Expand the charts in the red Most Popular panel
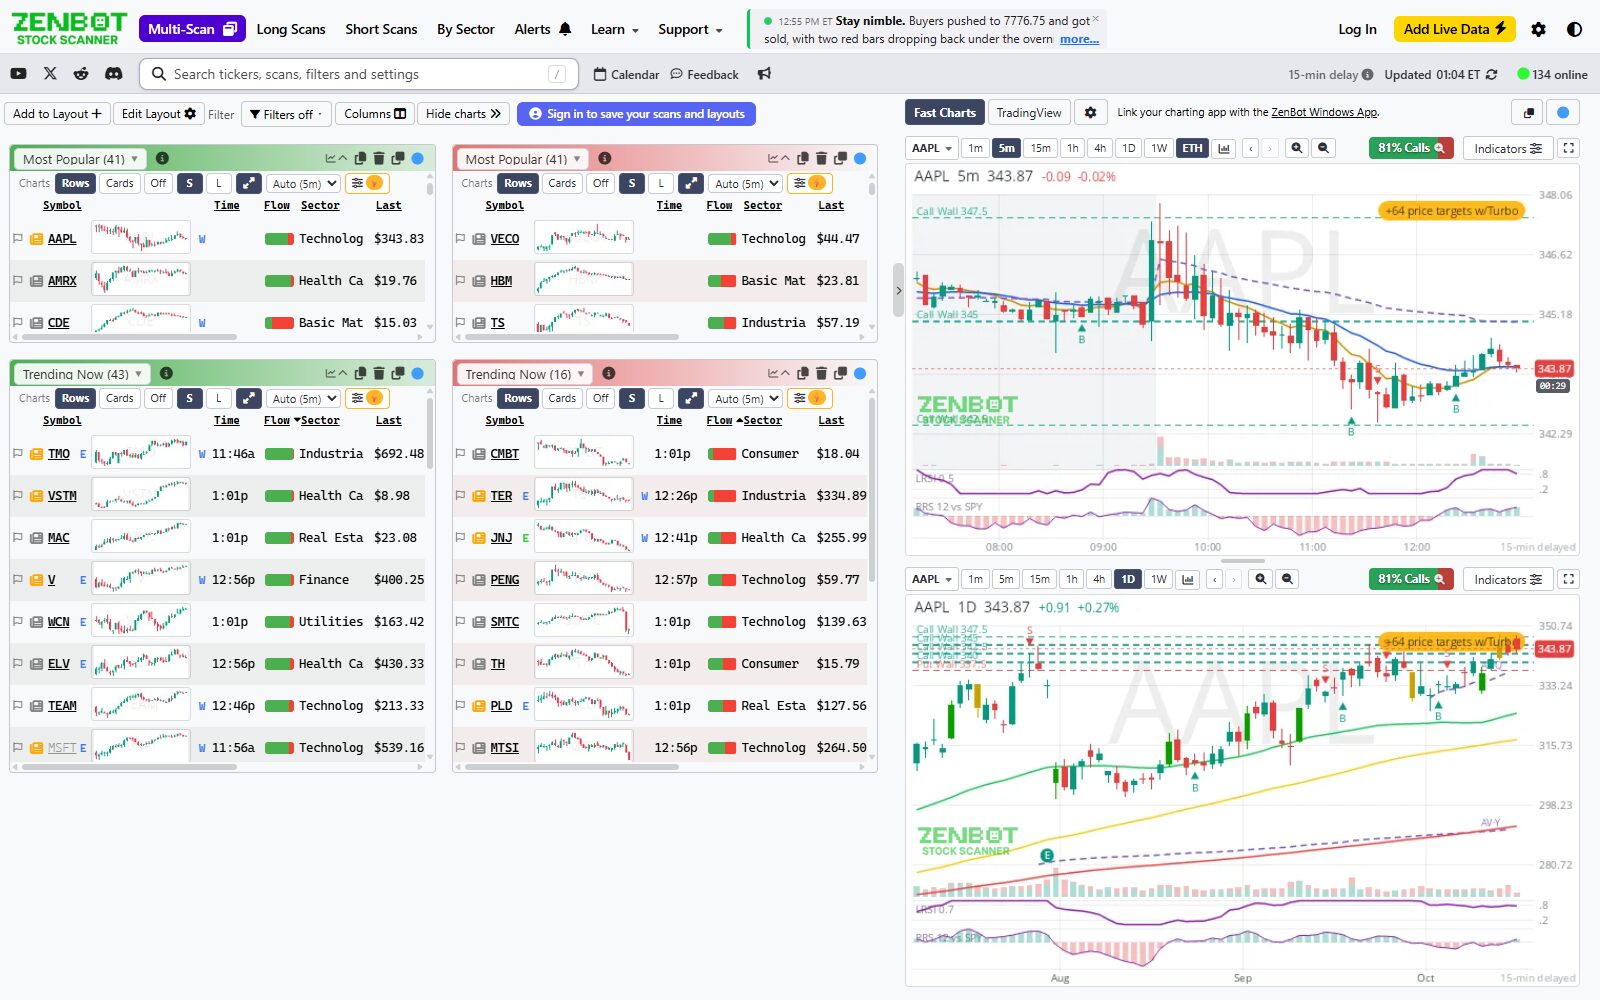This screenshot has height=1000, width=1600. click(691, 183)
